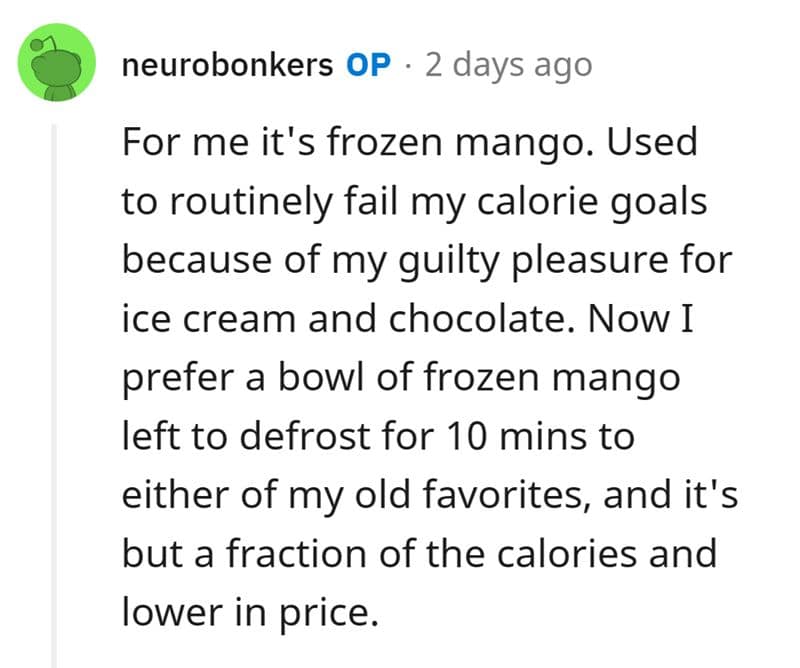Open the neurobonkers username profile link

226,65
